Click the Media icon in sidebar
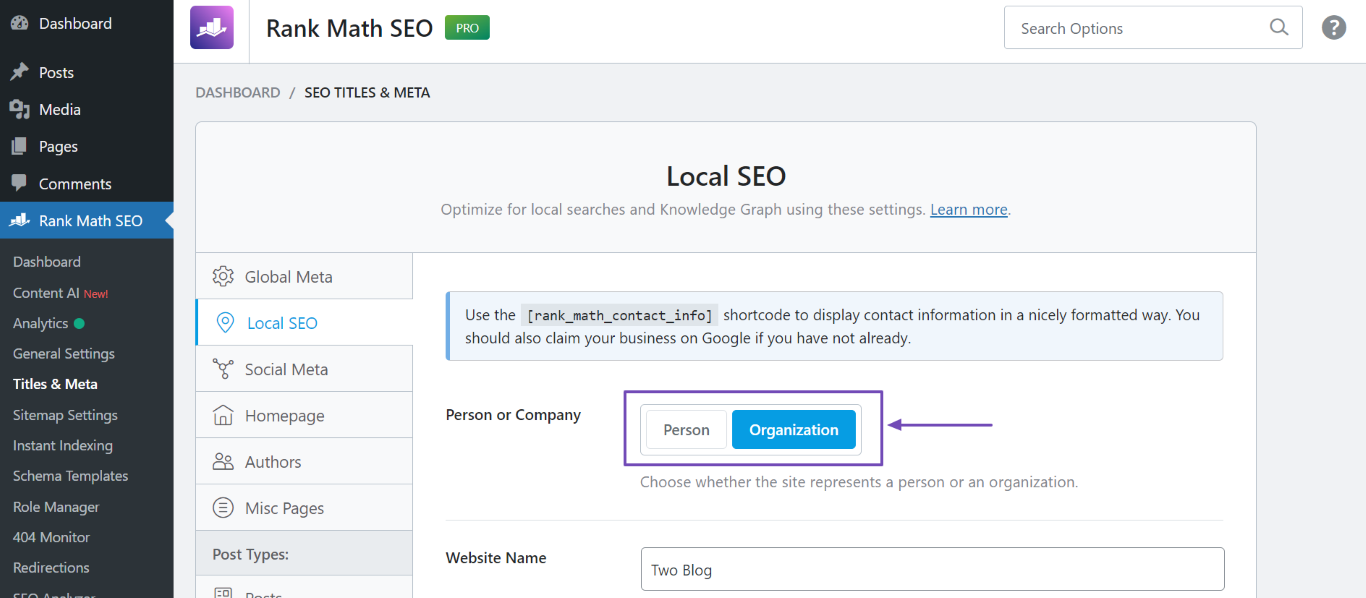Screen dimensions: 1366x598 [x=19, y=109]
